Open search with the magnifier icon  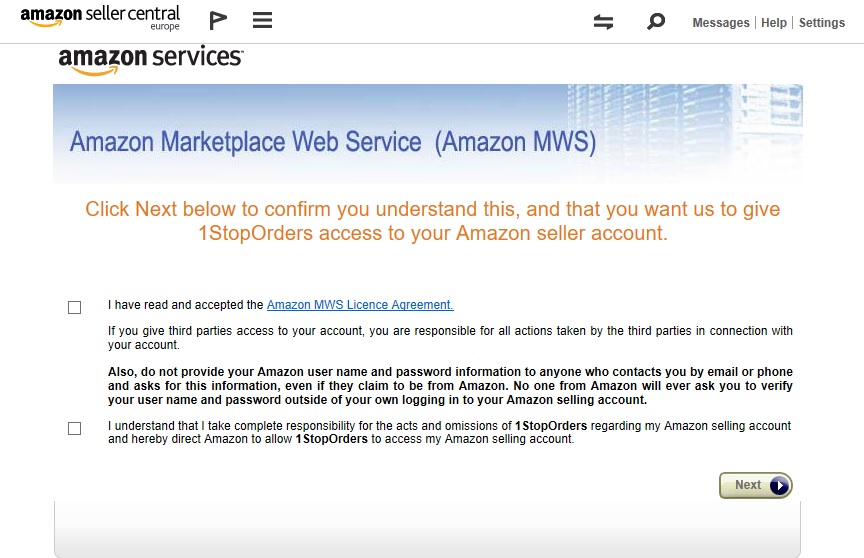[x=656, y=21]
